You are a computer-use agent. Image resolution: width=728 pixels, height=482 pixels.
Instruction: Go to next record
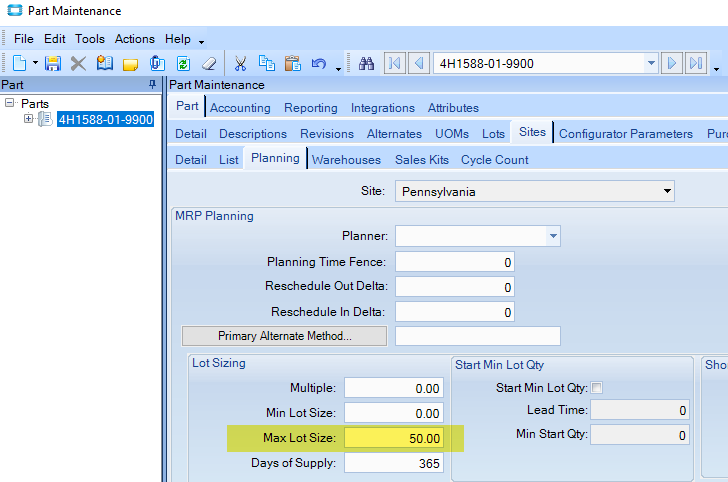point(671,63)
